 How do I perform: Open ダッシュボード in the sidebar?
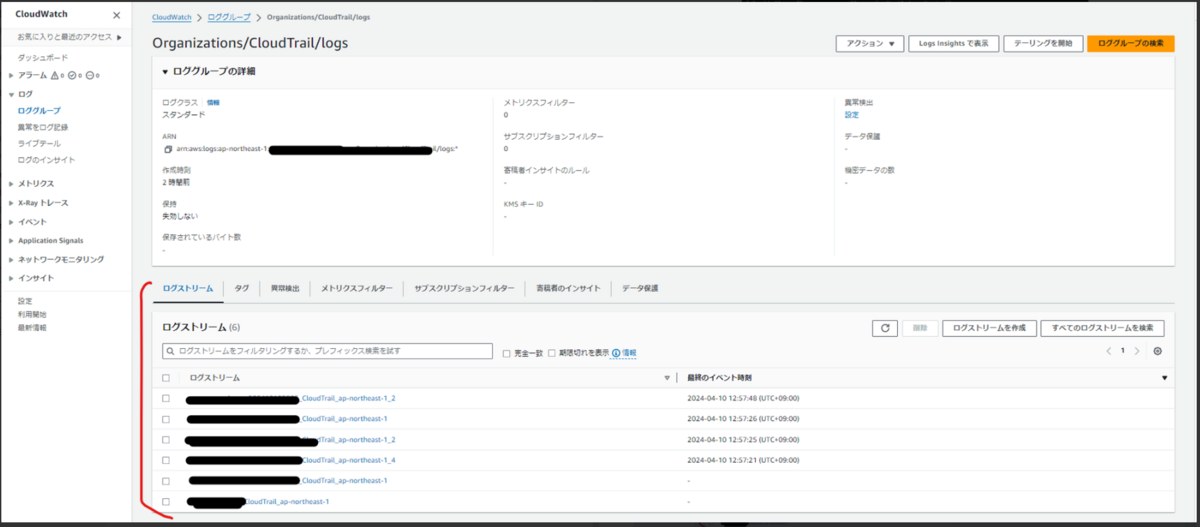point(43,58)
